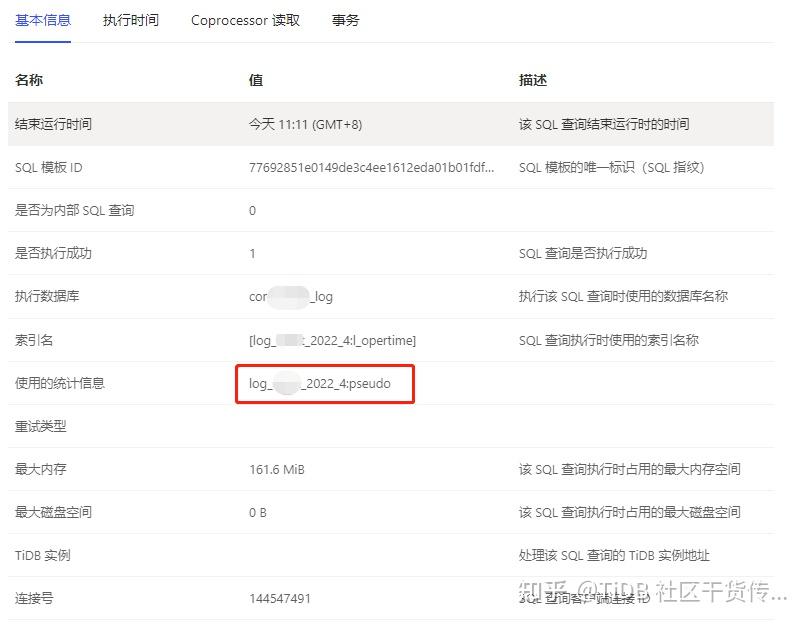Click the index name value ending in l_opertime

tap(332, 340)
